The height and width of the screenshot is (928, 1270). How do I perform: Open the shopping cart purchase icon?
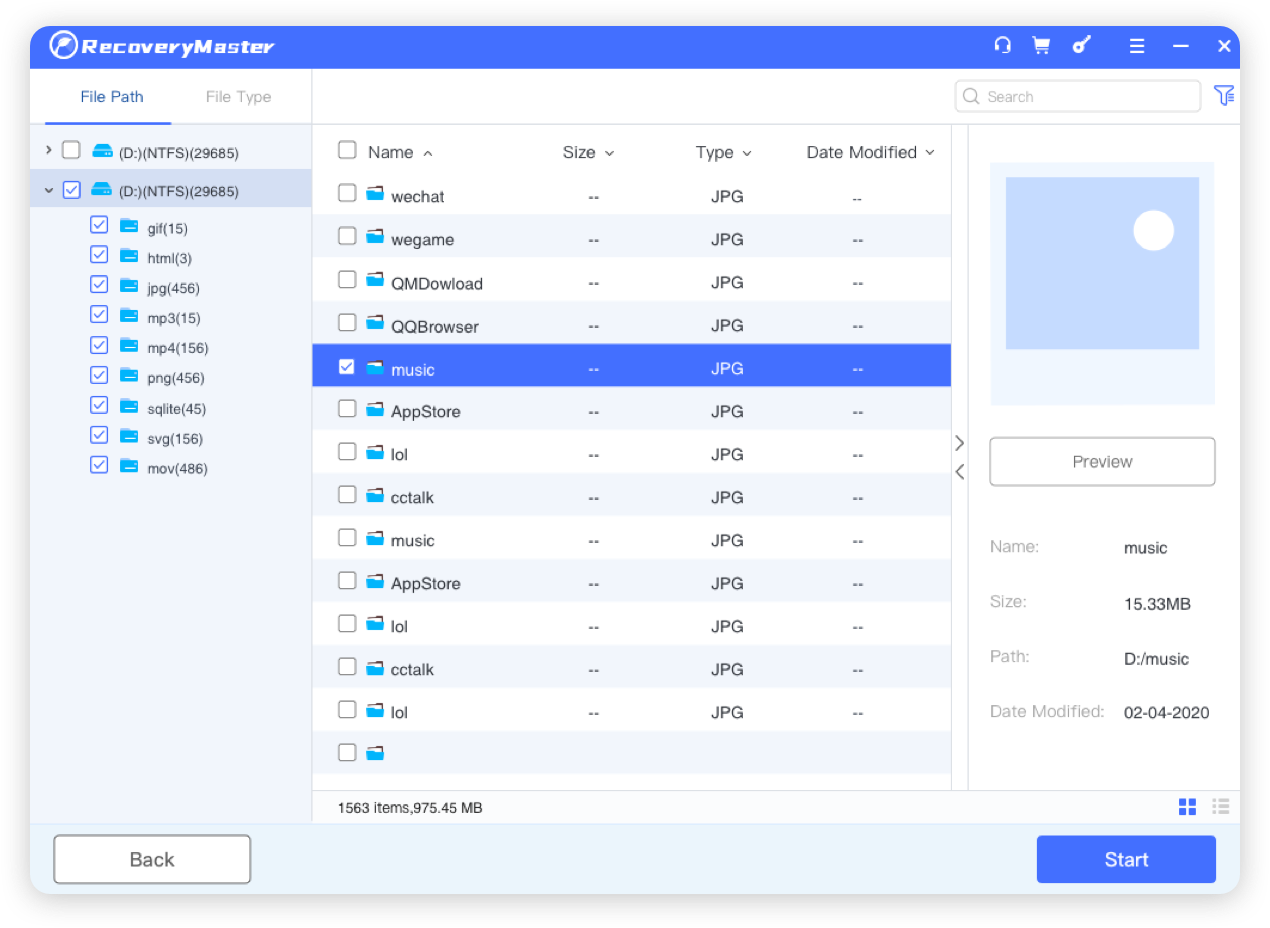(x=1041, y=45)
